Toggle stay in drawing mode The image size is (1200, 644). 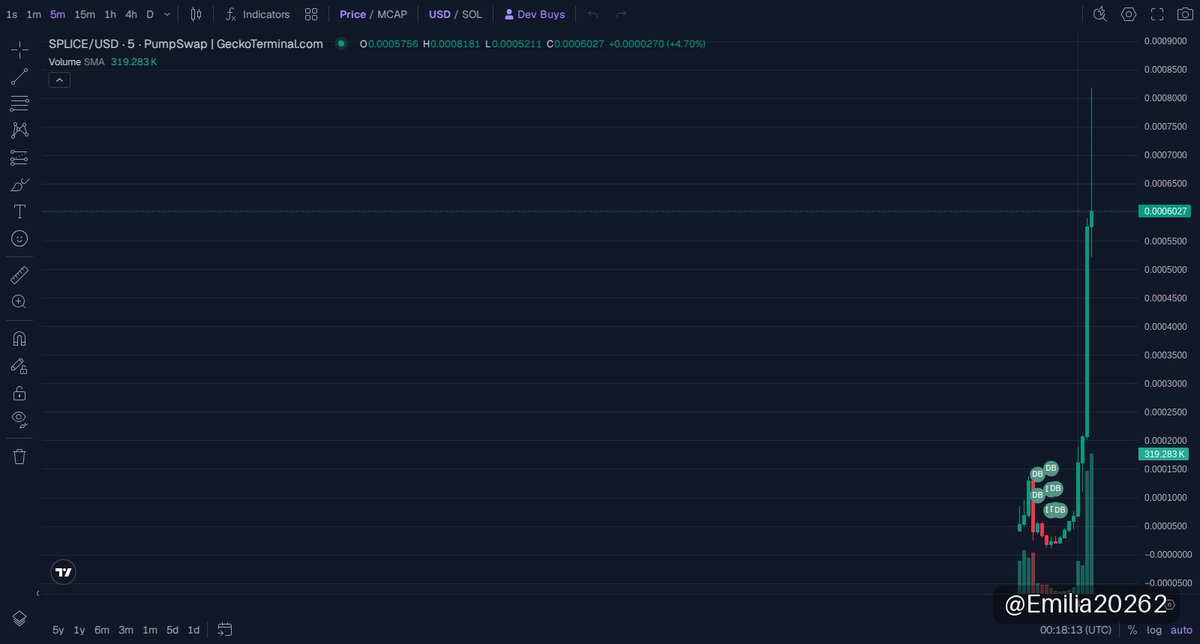(x=20, y=365)
